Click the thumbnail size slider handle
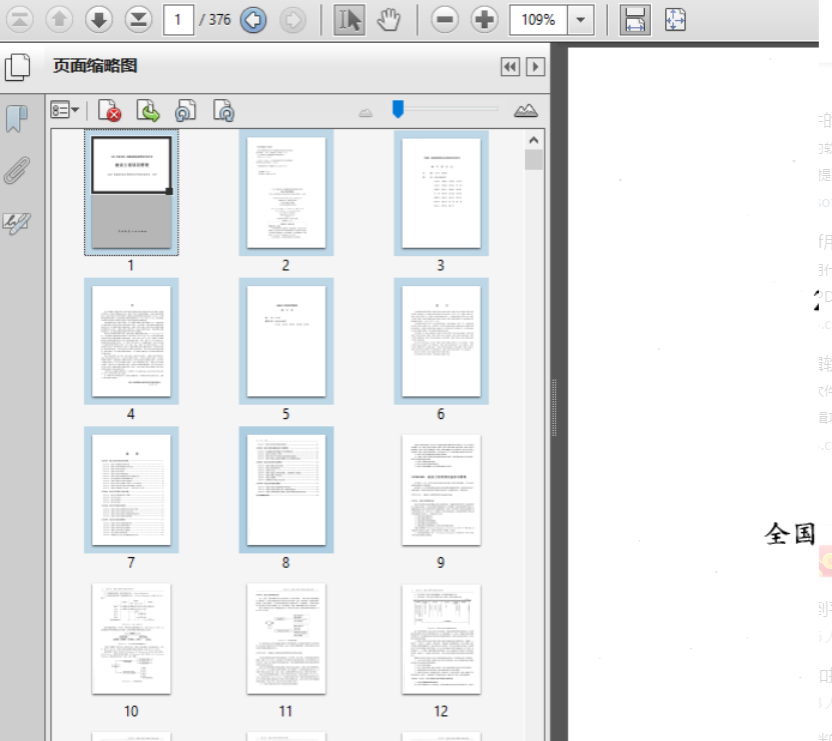 398,109
